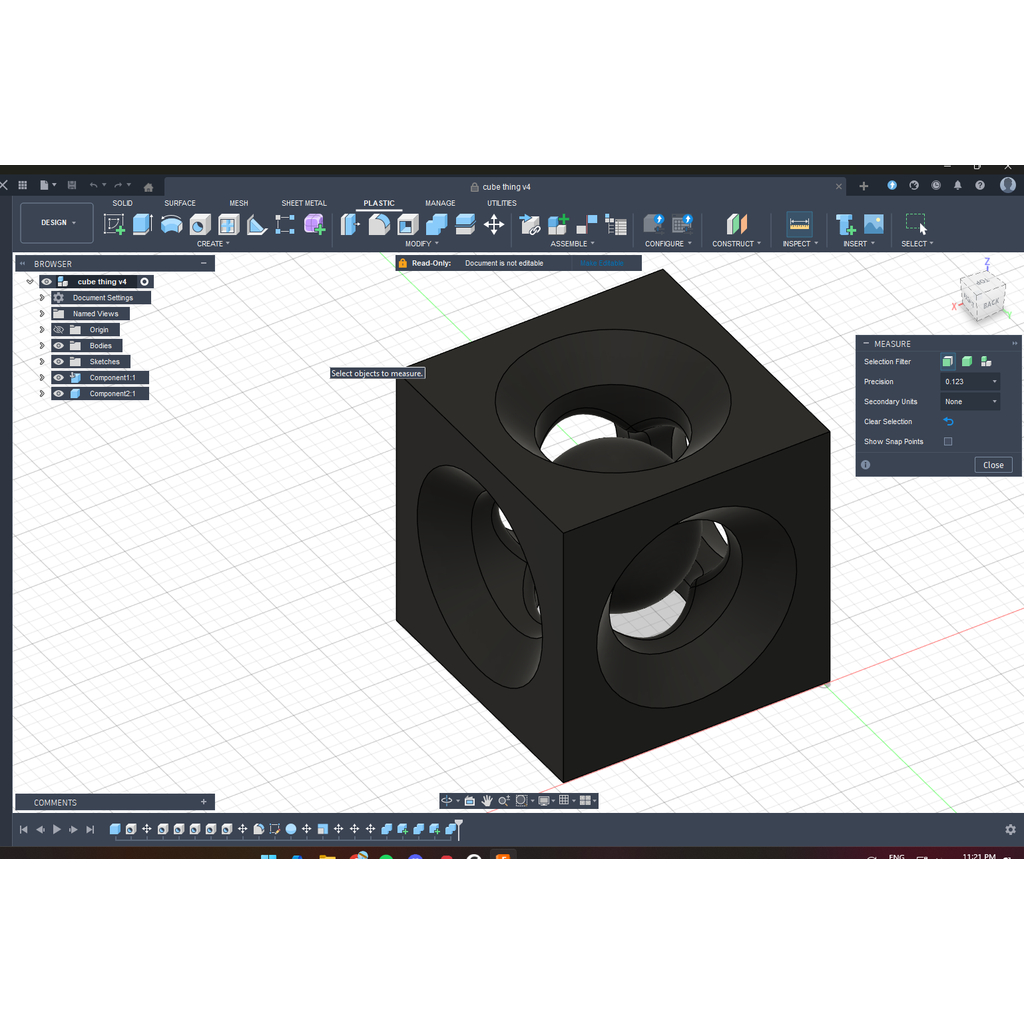Image resolution: width=1024 pixels, height=1024 pixels.
Task: Open the Precision dropdown
Action: click(970, 382)
